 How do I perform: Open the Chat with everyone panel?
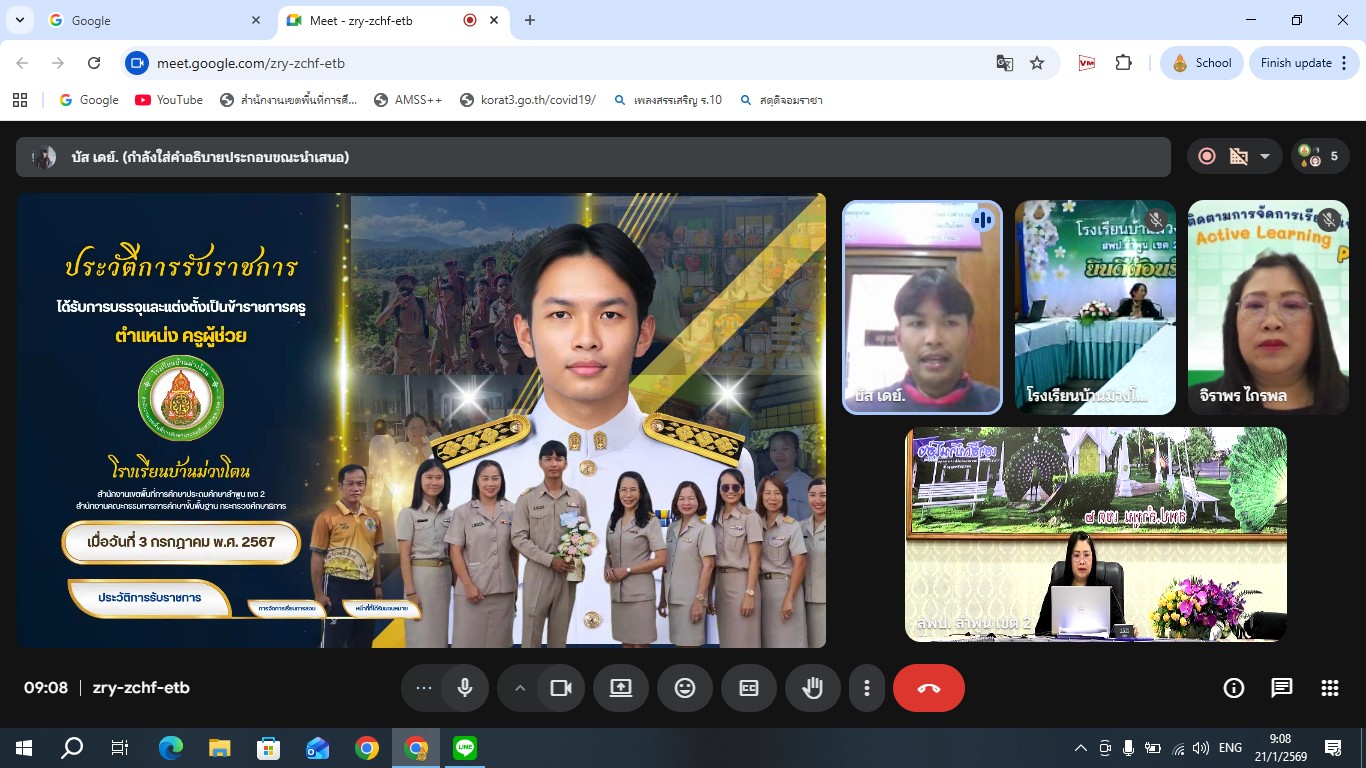(1281, 688)
